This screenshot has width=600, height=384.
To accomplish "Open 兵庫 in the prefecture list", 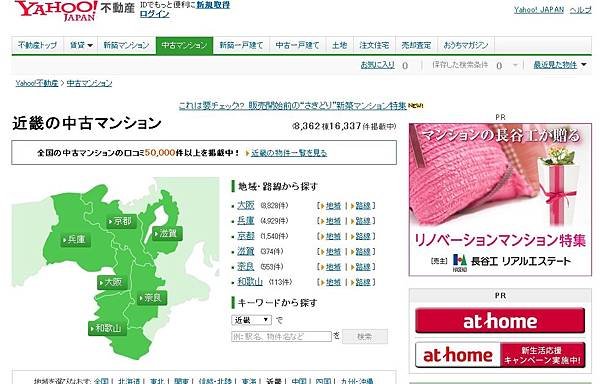I will [x=246, y=221].
